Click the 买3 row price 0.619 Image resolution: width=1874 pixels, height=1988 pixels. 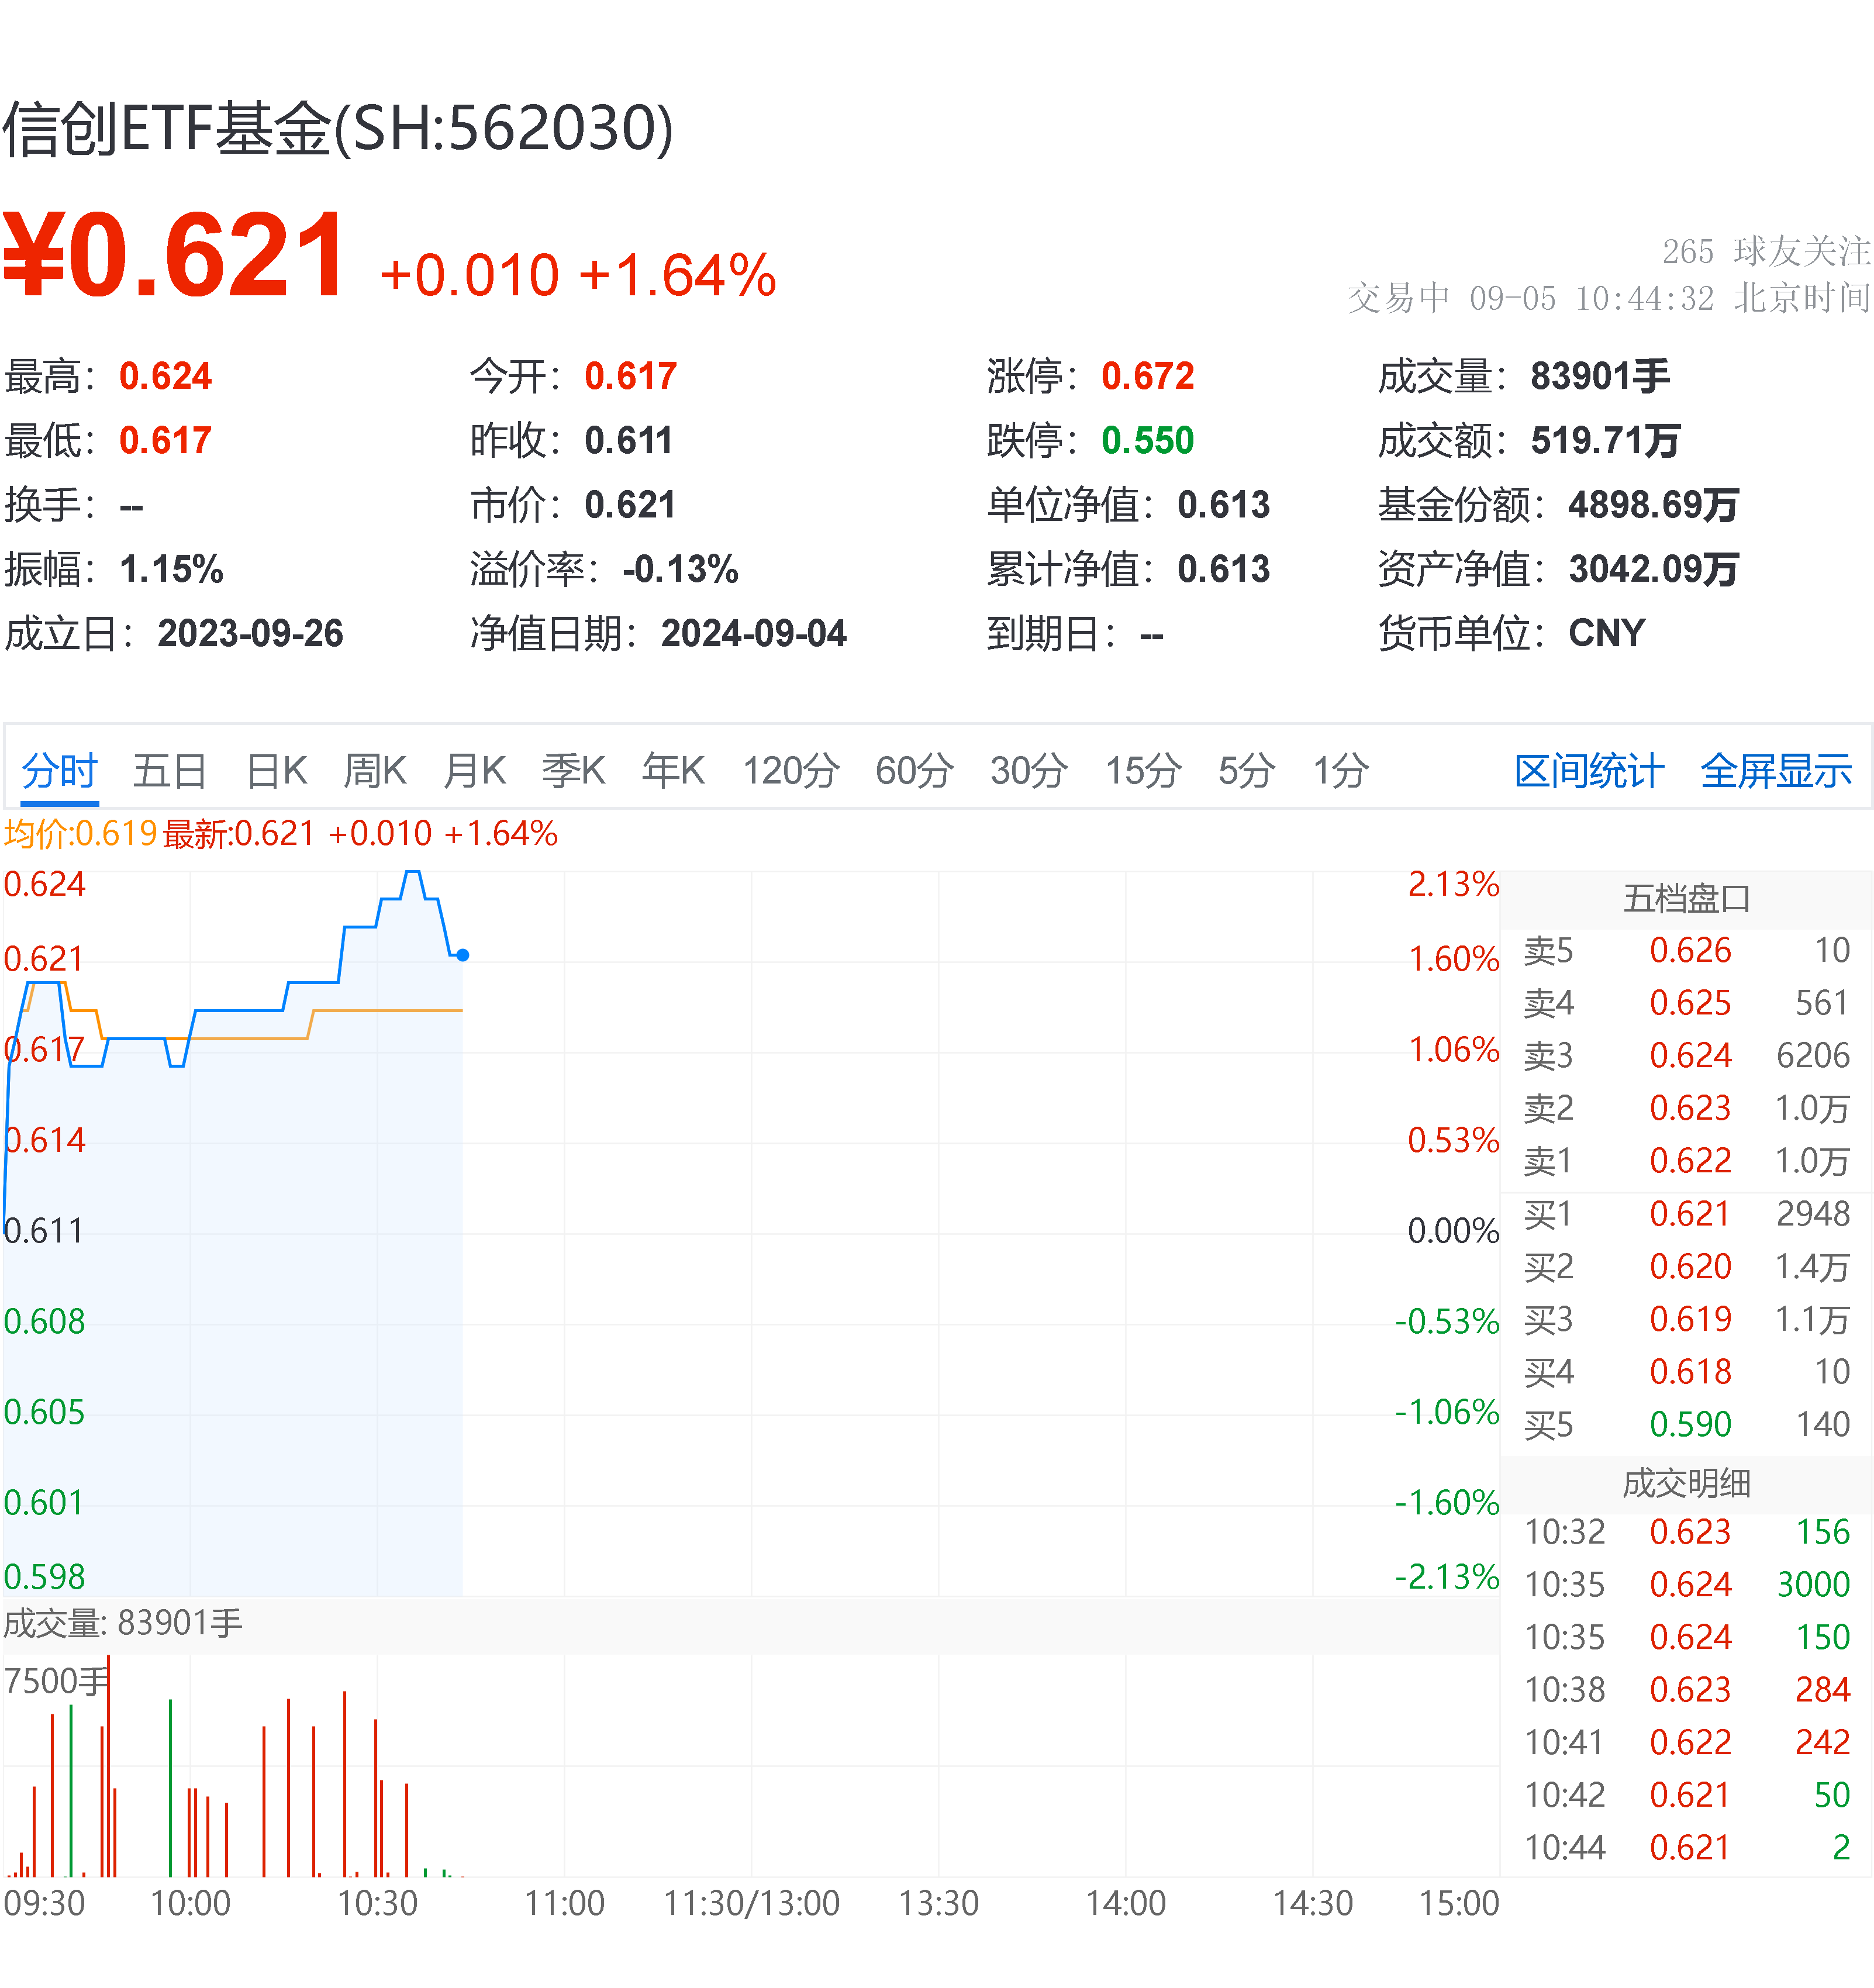(1691, 1320)
